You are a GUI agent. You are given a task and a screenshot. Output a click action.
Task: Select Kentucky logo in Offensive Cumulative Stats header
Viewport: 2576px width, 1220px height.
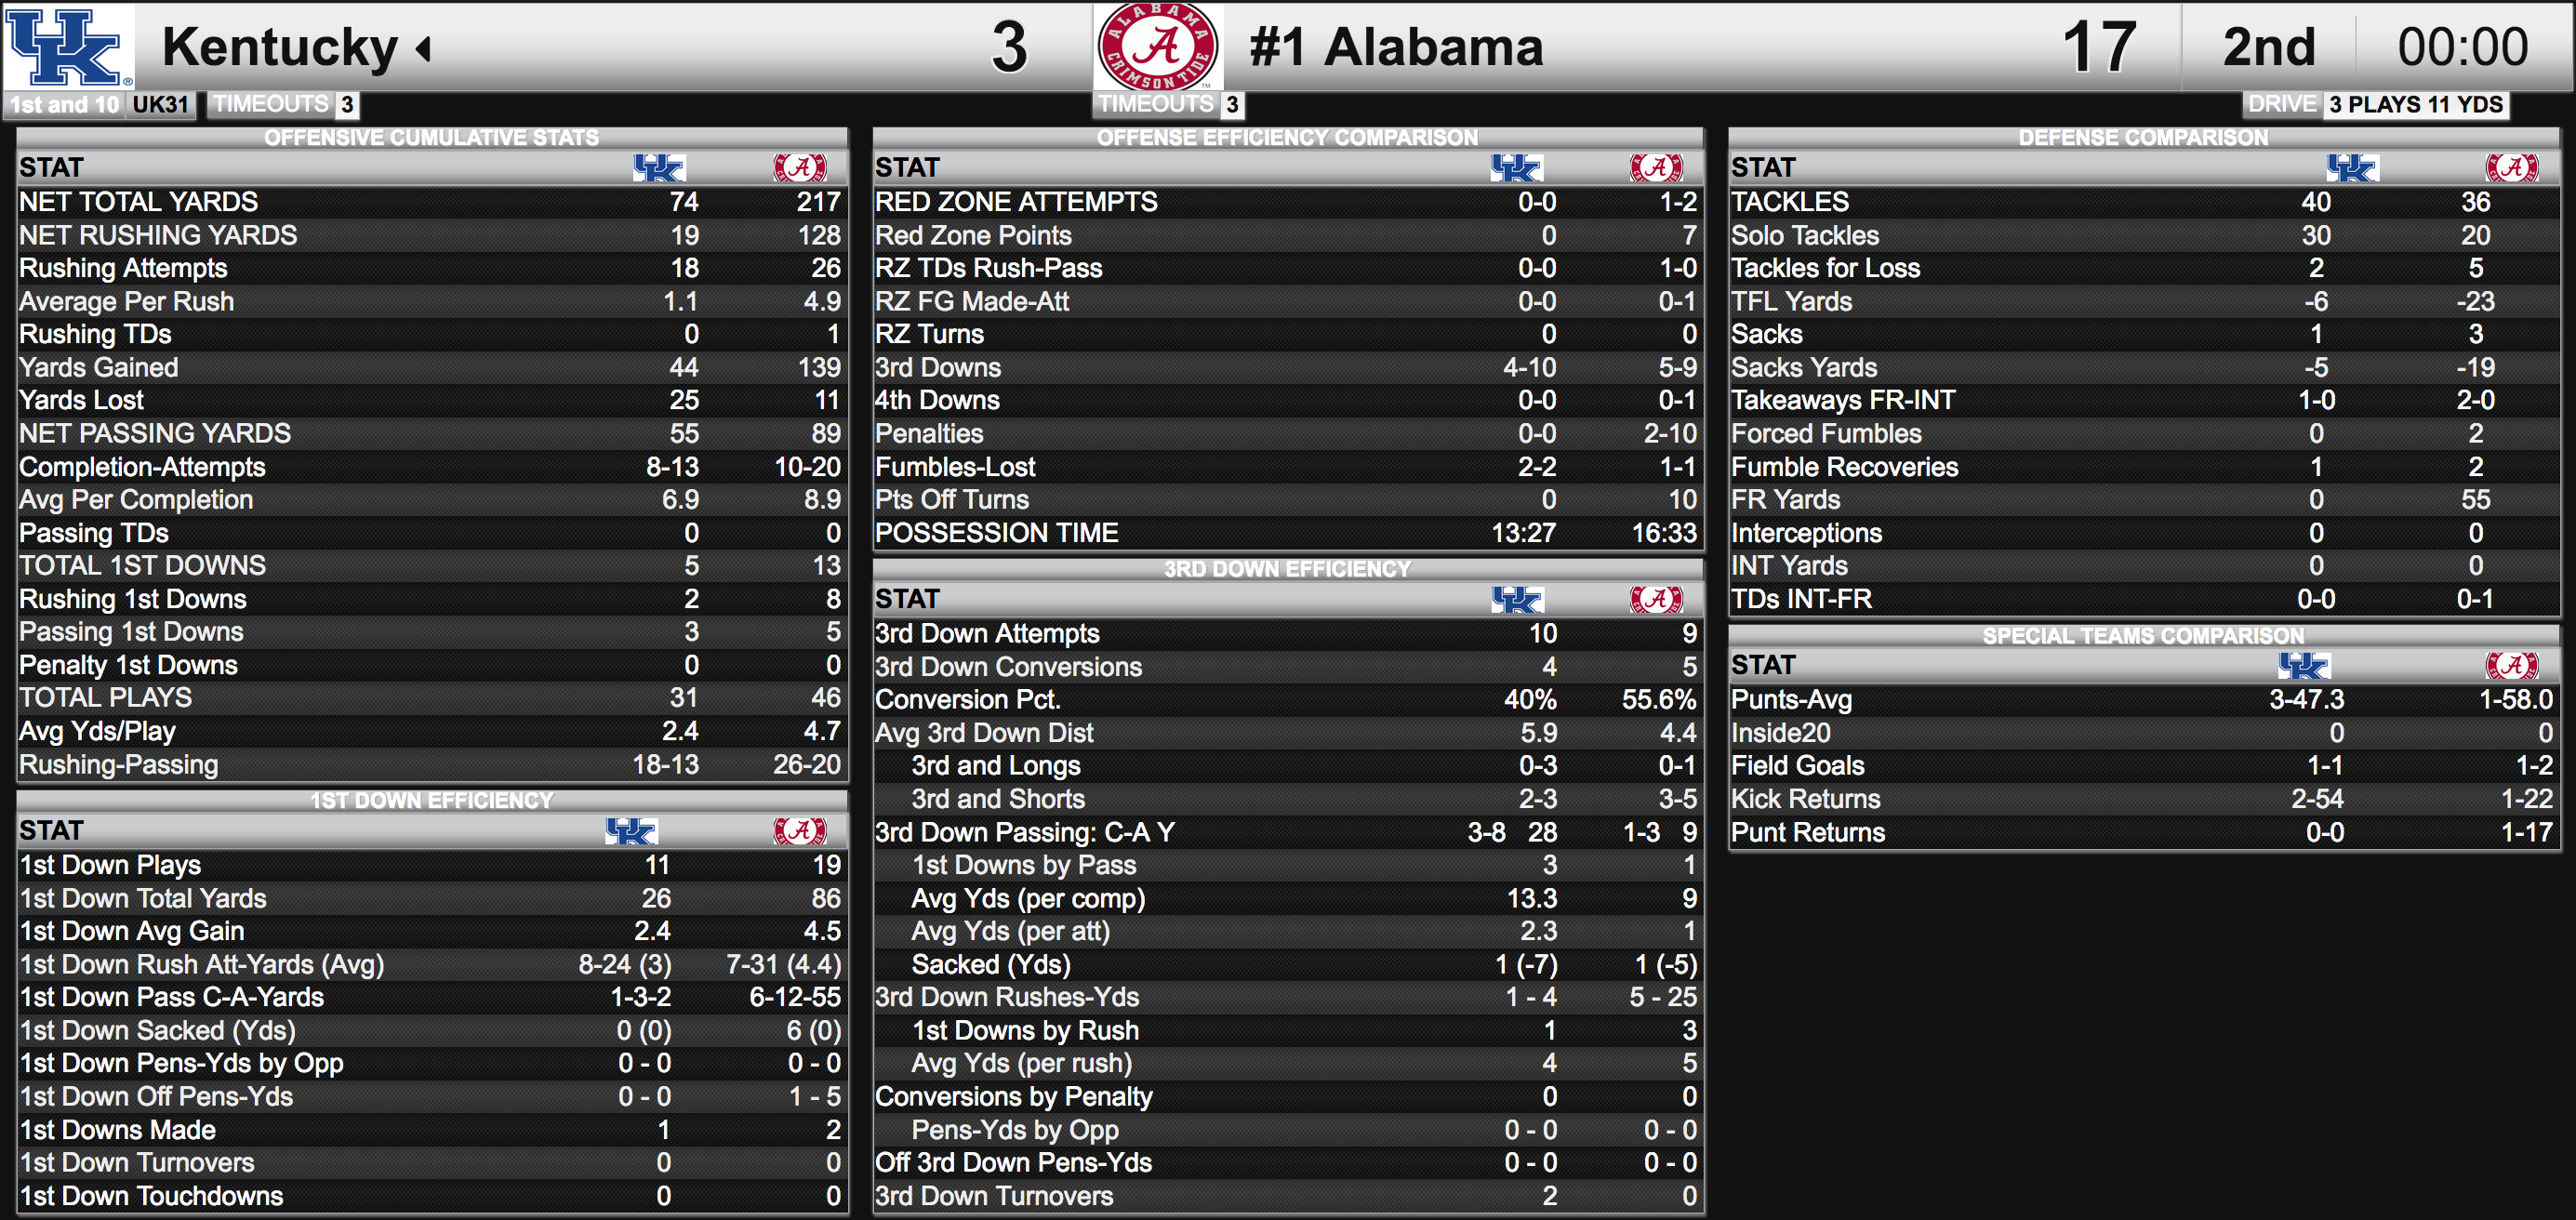pos(658,168)
